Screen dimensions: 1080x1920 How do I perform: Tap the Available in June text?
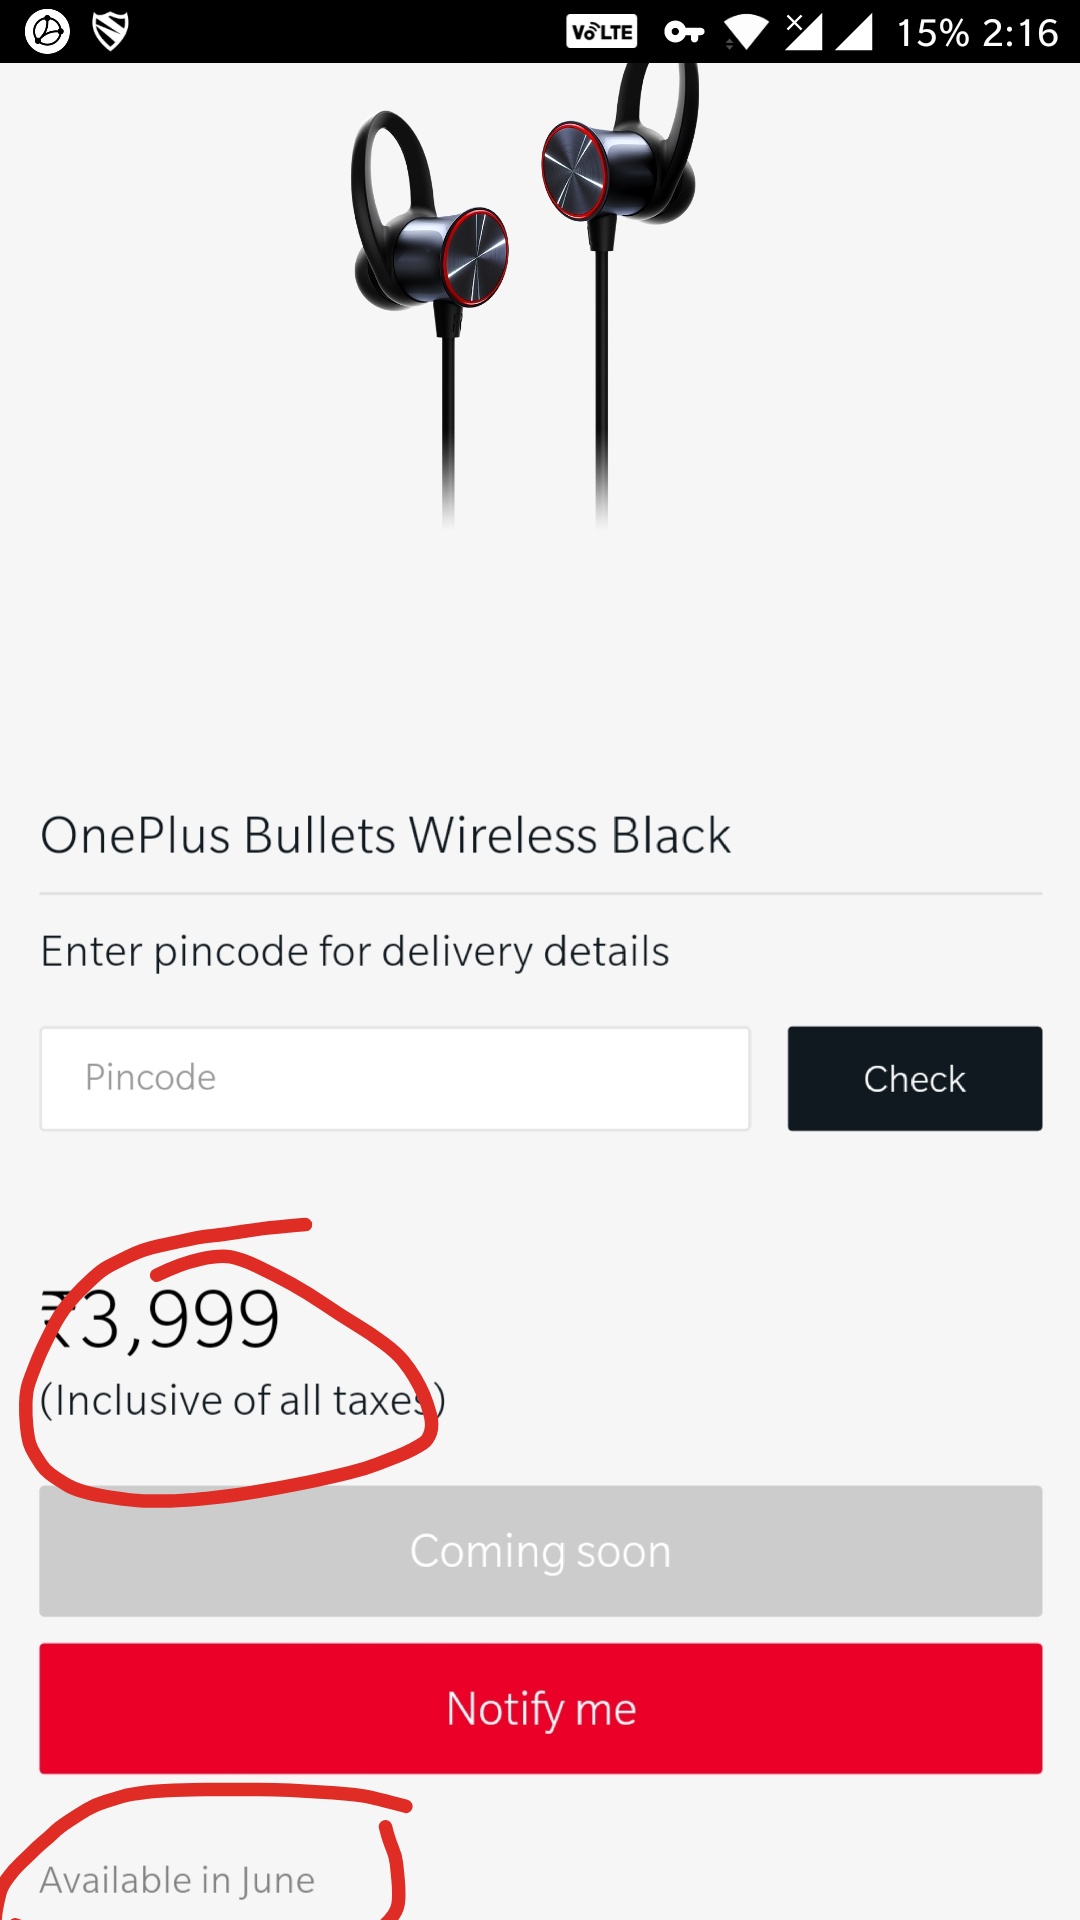177,1880
